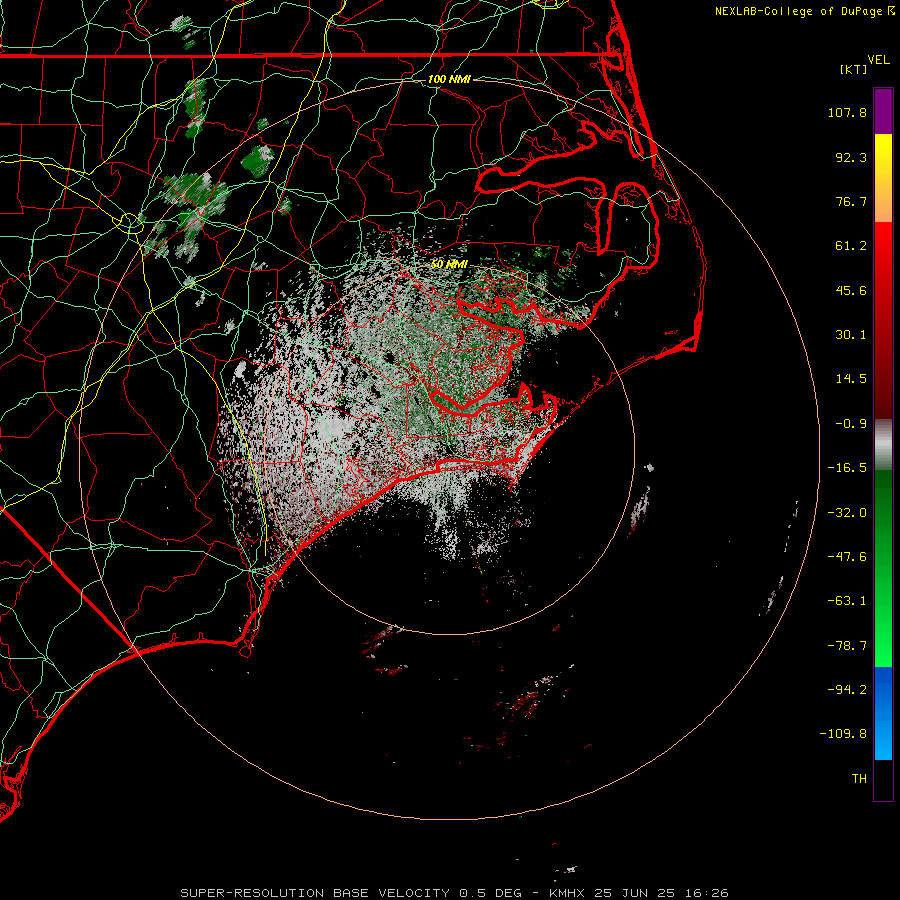Screen dimensions: 900x900
Task: Click the 50 NMI range ring label
Action: click(x=449, y=264)
